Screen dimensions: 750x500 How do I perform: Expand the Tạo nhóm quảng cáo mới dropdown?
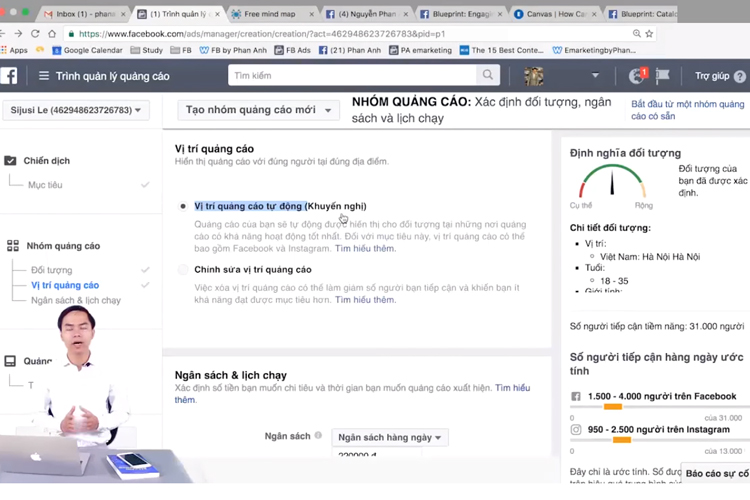[x=258, y=110]
